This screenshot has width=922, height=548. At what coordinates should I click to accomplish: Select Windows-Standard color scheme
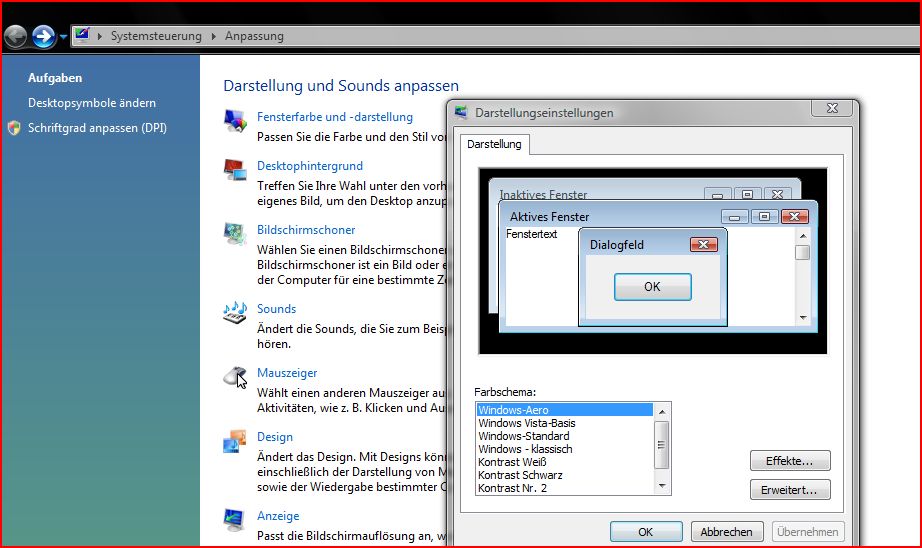[x=564, y=436]
